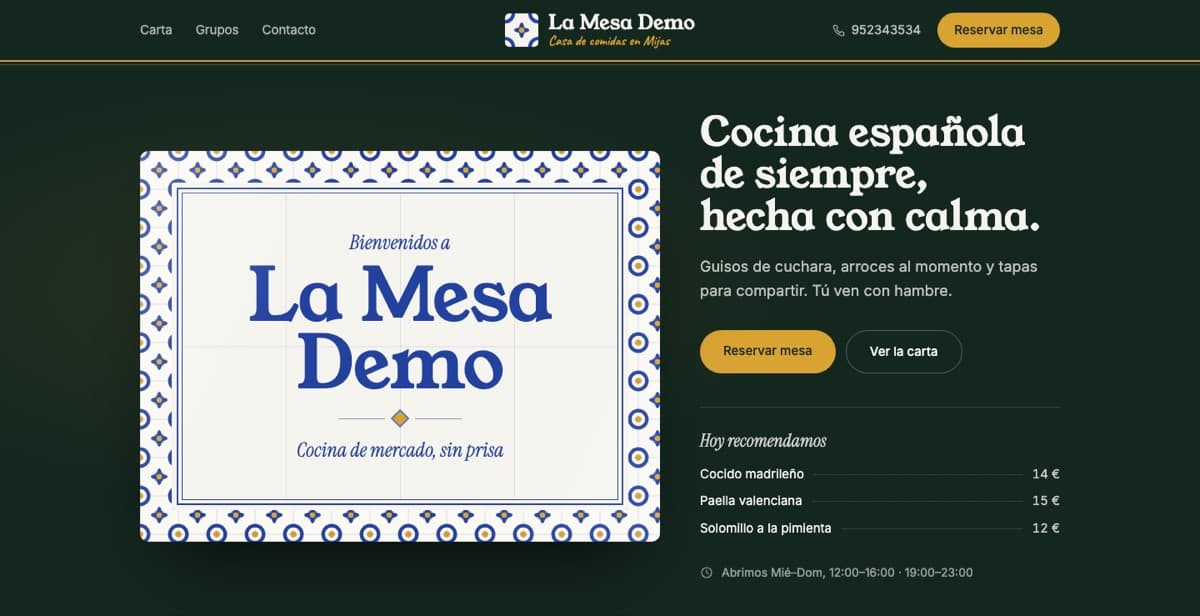
Task: Click Reservar mesa button in the header
Action: pos(998,30)
